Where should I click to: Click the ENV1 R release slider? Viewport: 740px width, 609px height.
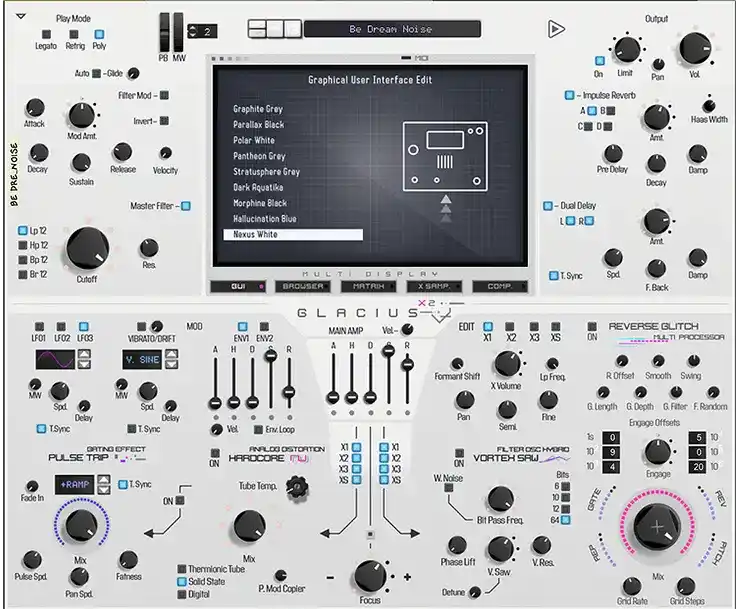point(289,392)
